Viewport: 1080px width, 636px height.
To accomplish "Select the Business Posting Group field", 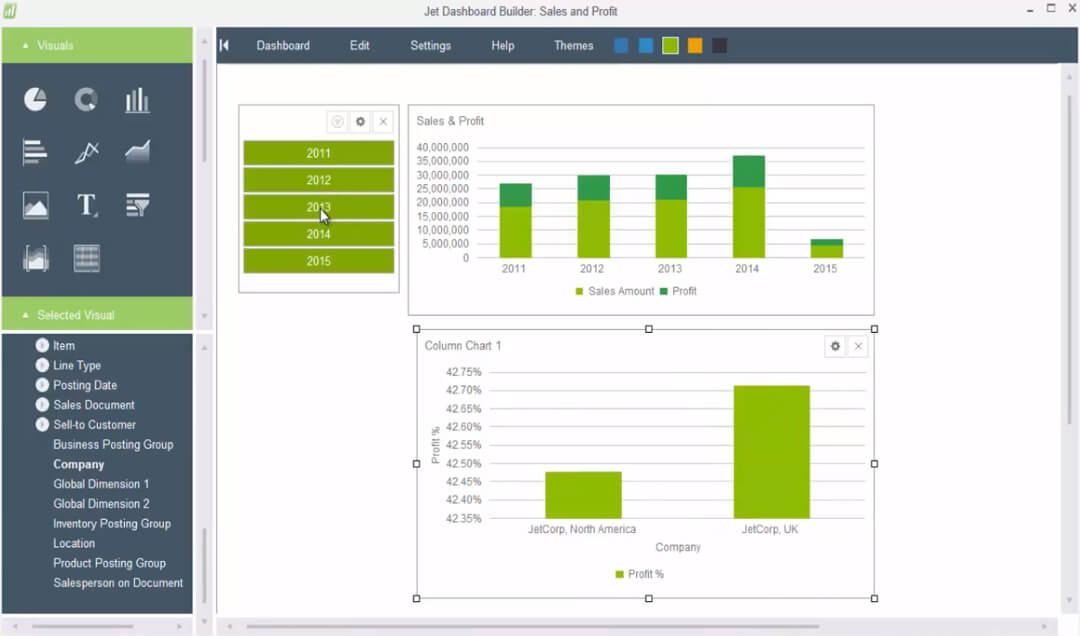I will [114, 444].
